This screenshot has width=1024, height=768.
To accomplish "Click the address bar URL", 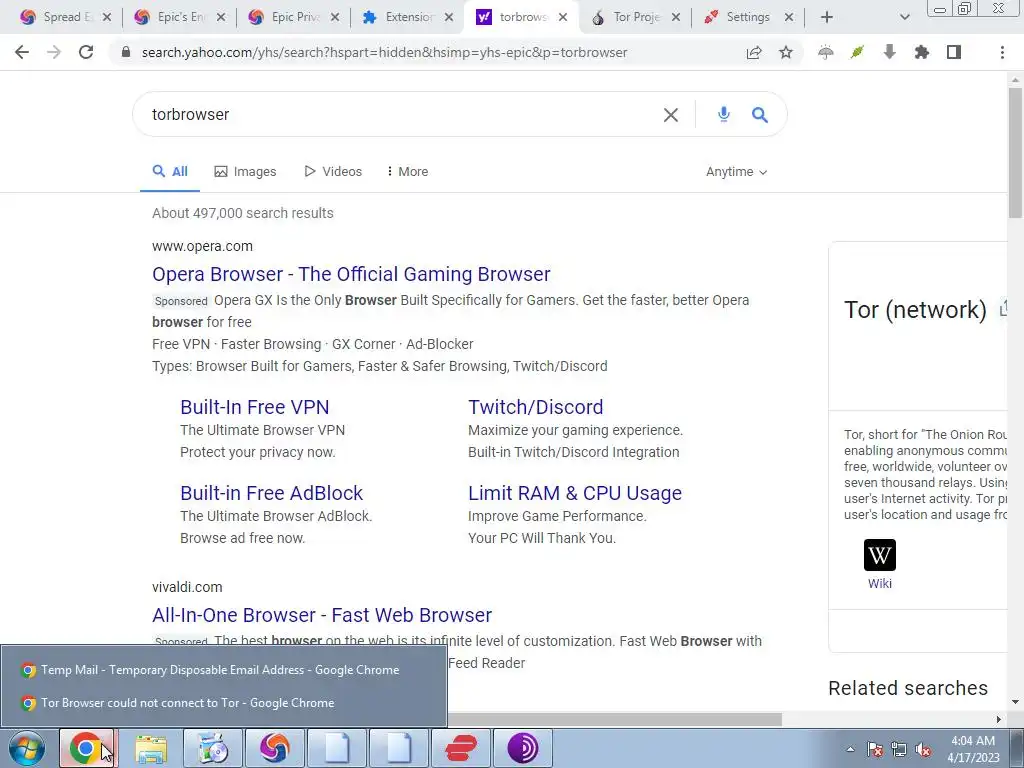I will coord(384,52).
